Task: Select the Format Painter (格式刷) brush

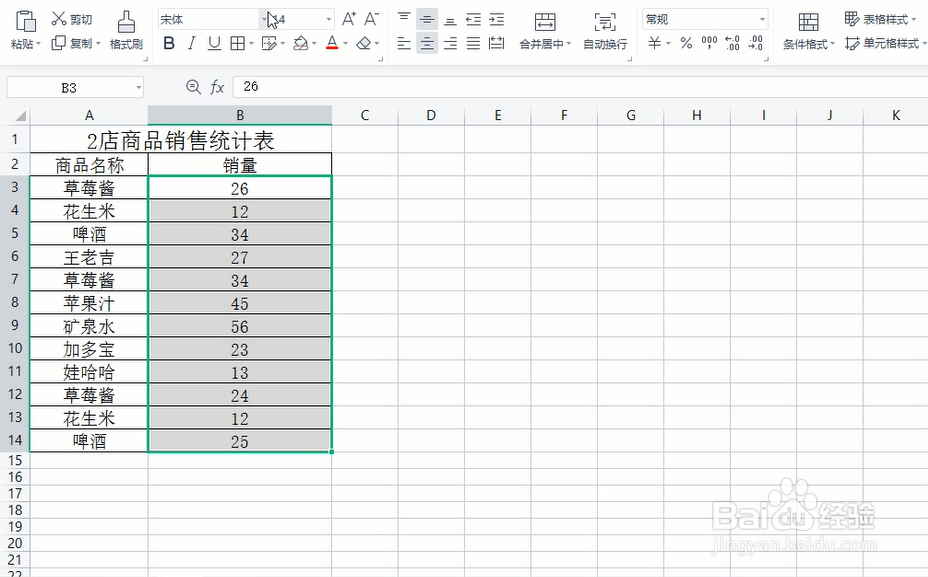Action: [126, 30]
